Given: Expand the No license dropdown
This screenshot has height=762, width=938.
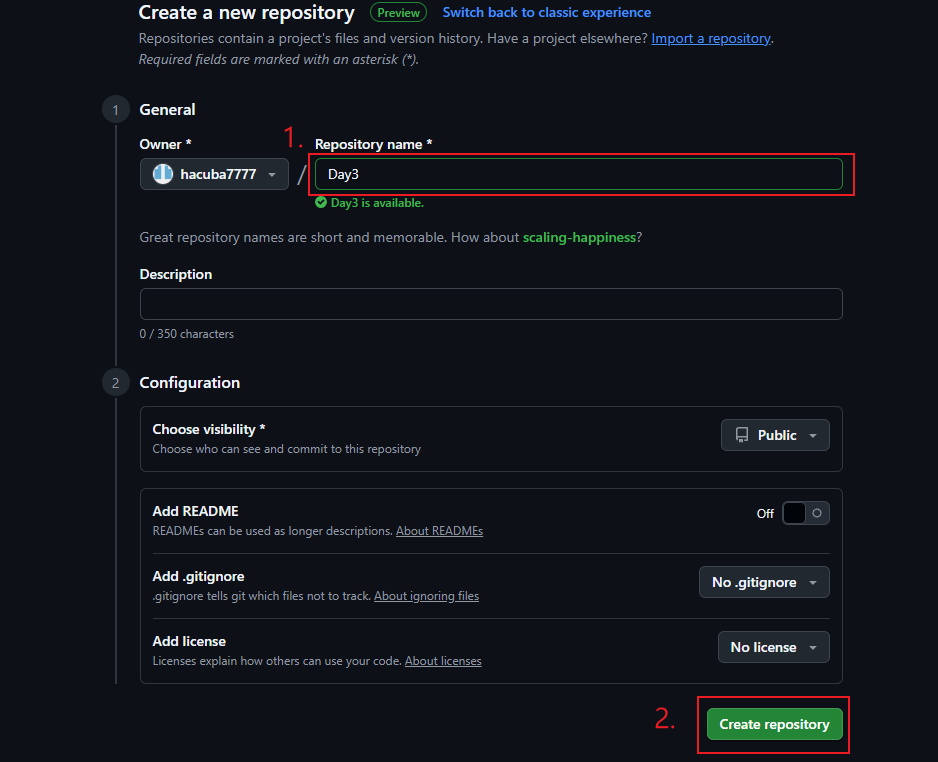Looking at the screenshot, I should point(773,647).
